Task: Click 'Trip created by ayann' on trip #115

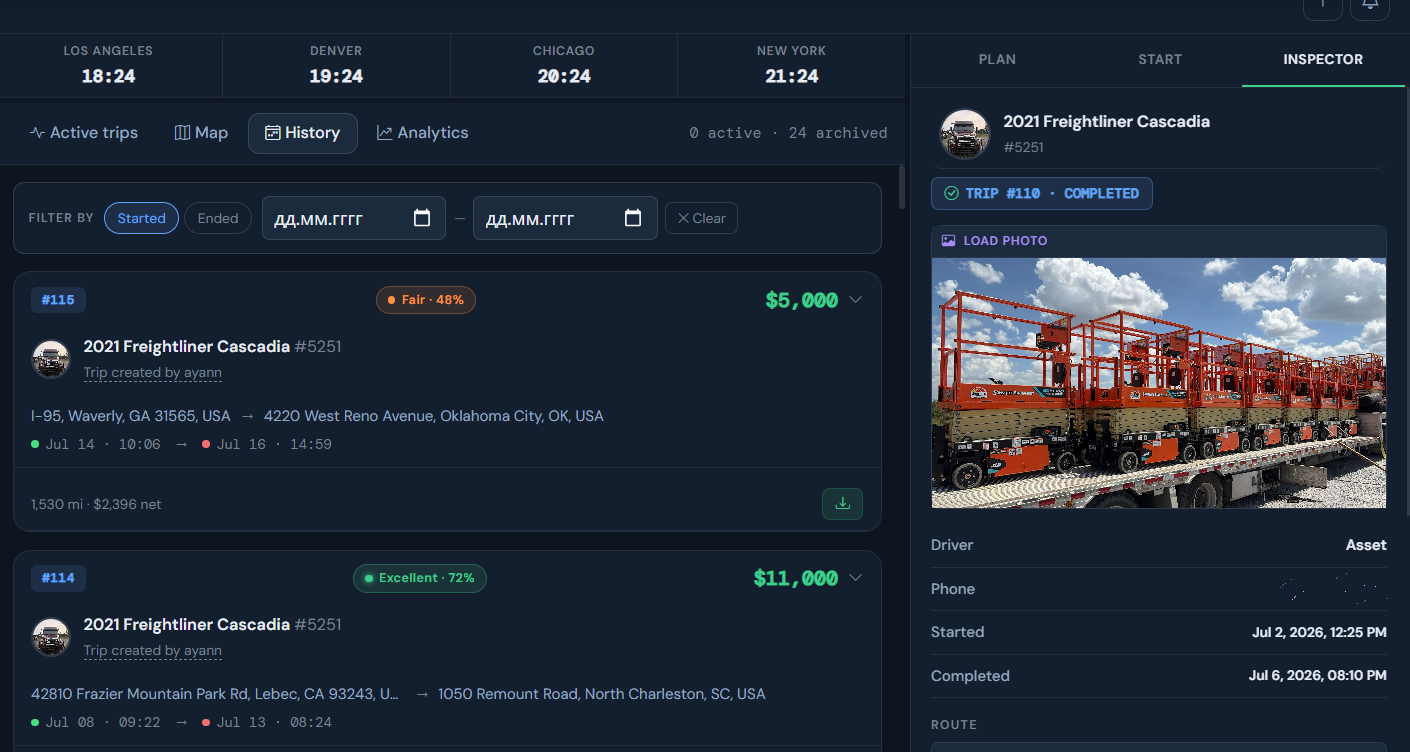Action: 153,373
